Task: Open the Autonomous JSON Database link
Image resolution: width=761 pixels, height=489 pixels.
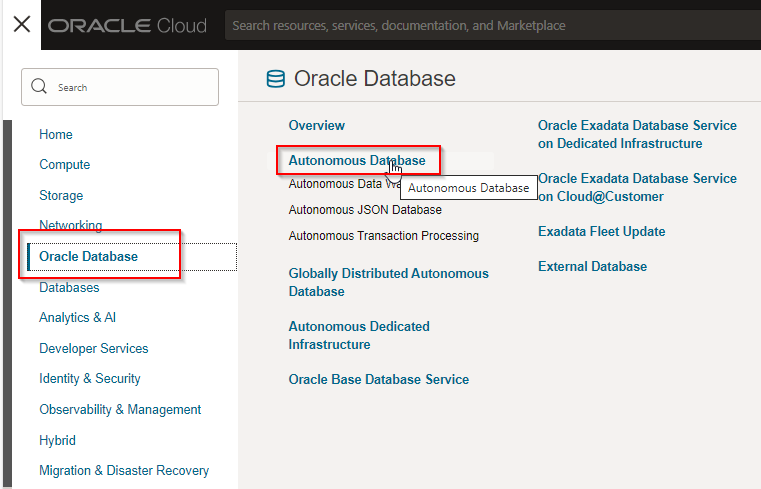Action: [x=365, y=210]
